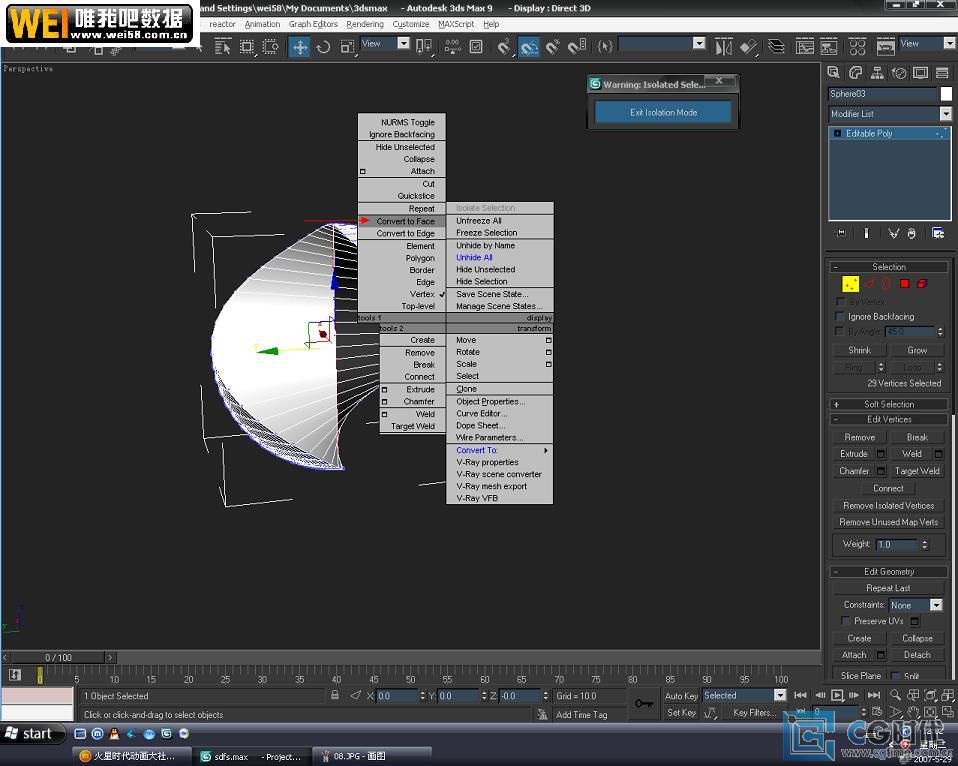
Task: Toggle the Selection Lock icon
Action: click(x=335, y=695)
